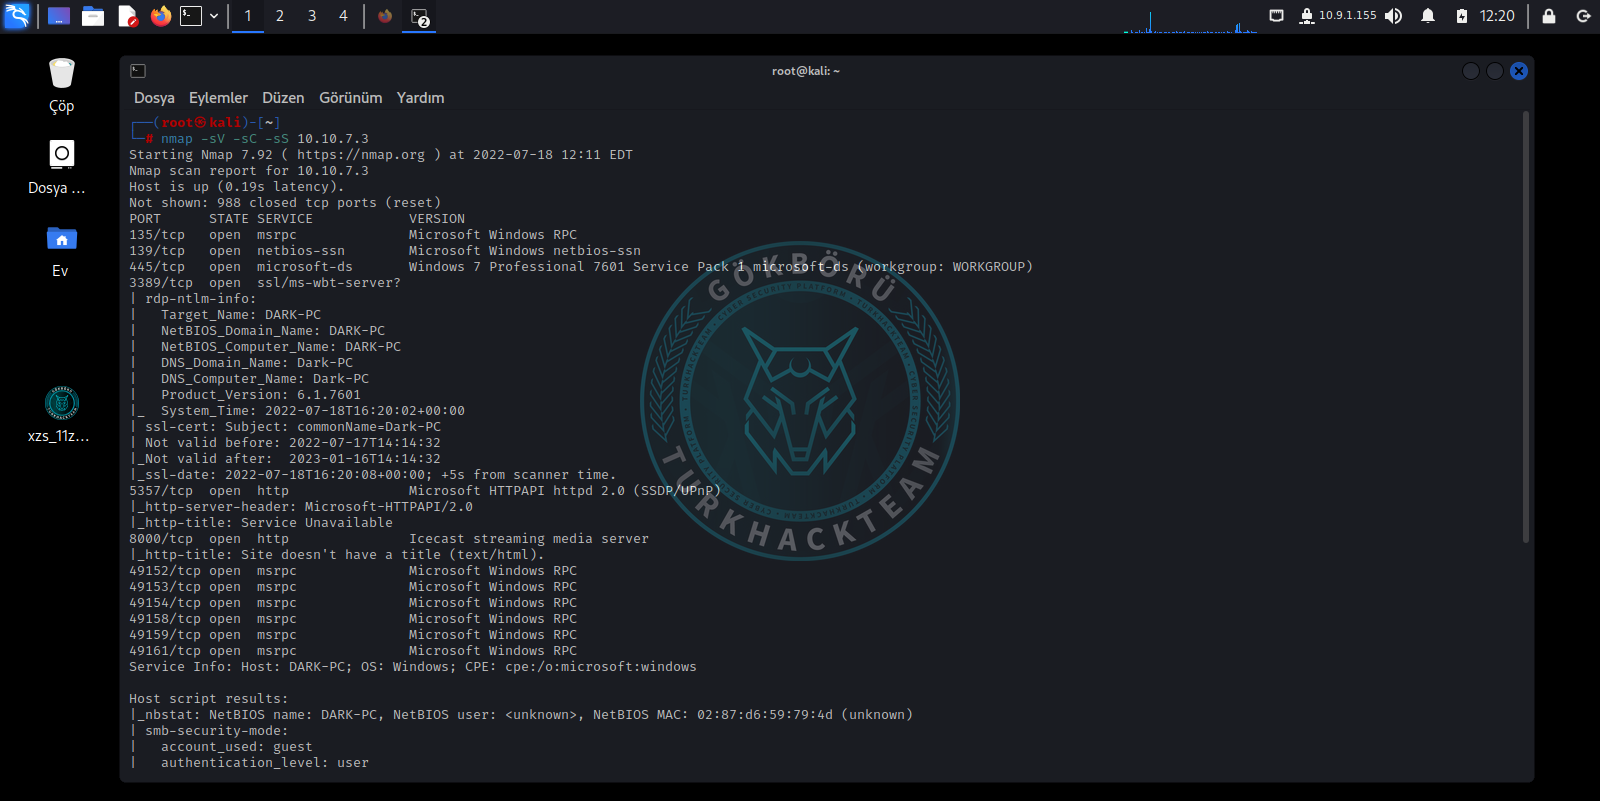The height and width of the screenshot is (801, 1600).
Task: Click the "8000/tcp" port entry
Action: (161, 539)
